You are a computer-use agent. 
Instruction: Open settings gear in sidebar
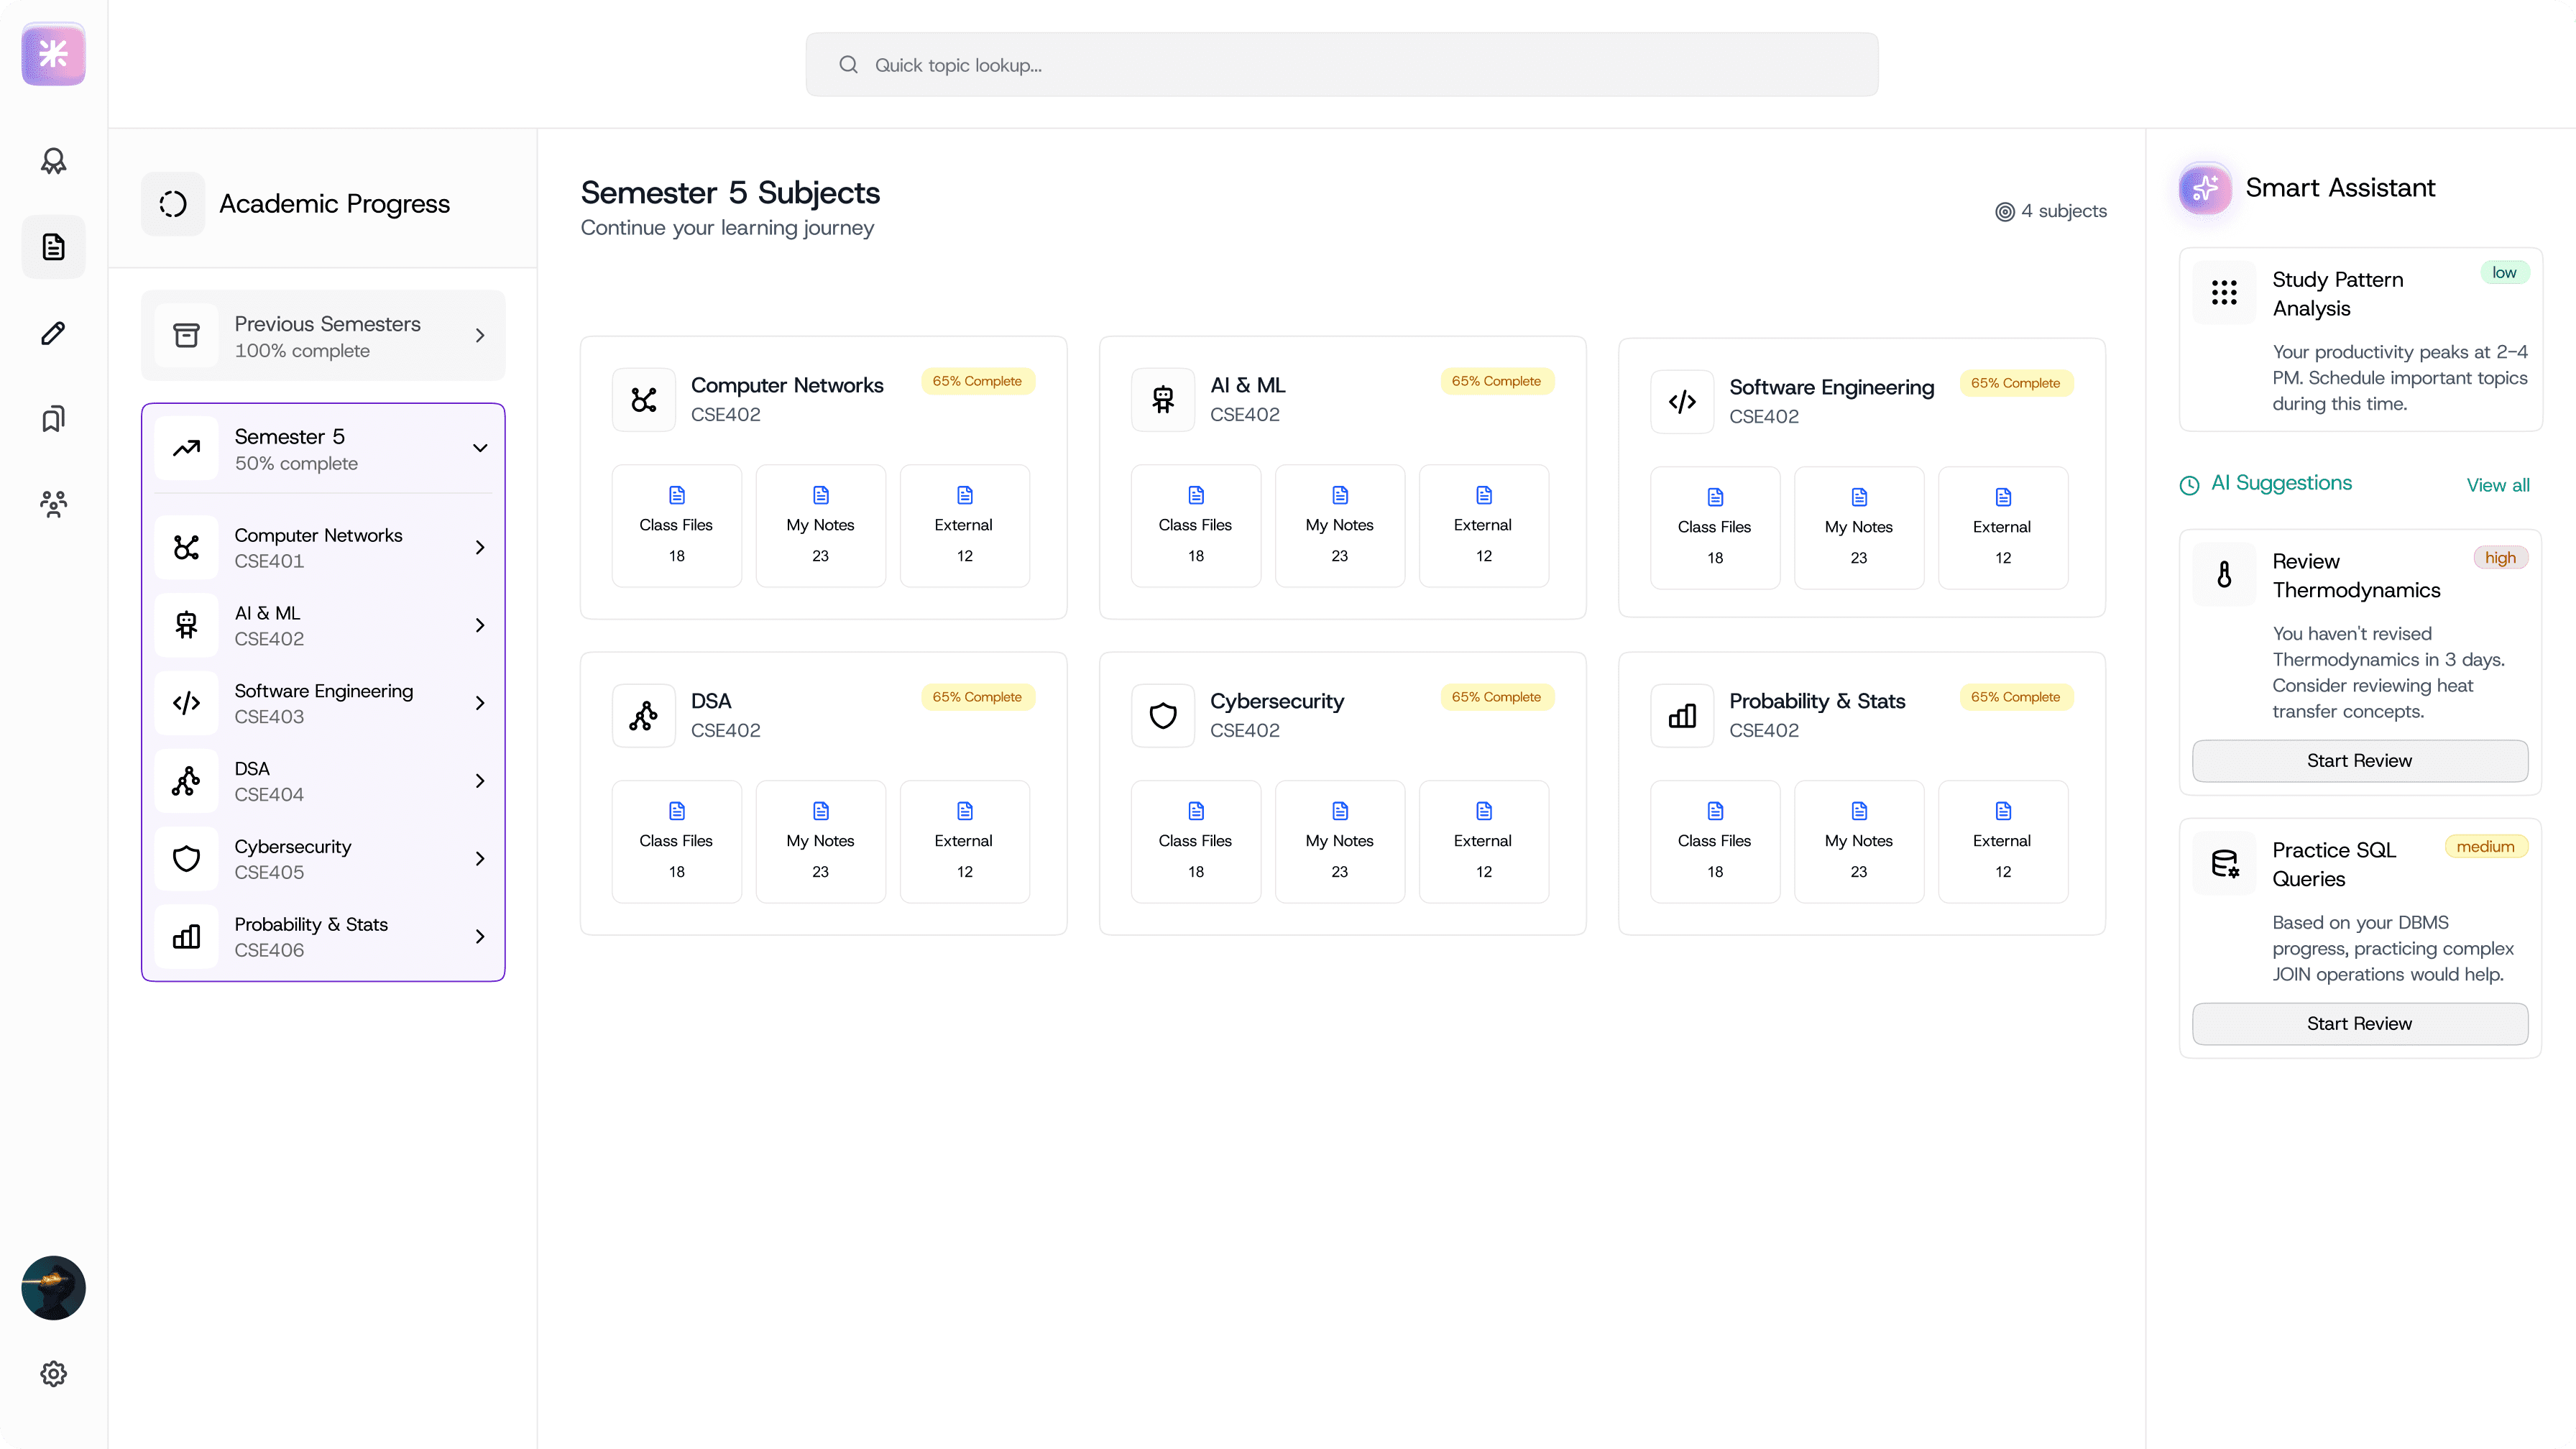tap(53, 1373)
